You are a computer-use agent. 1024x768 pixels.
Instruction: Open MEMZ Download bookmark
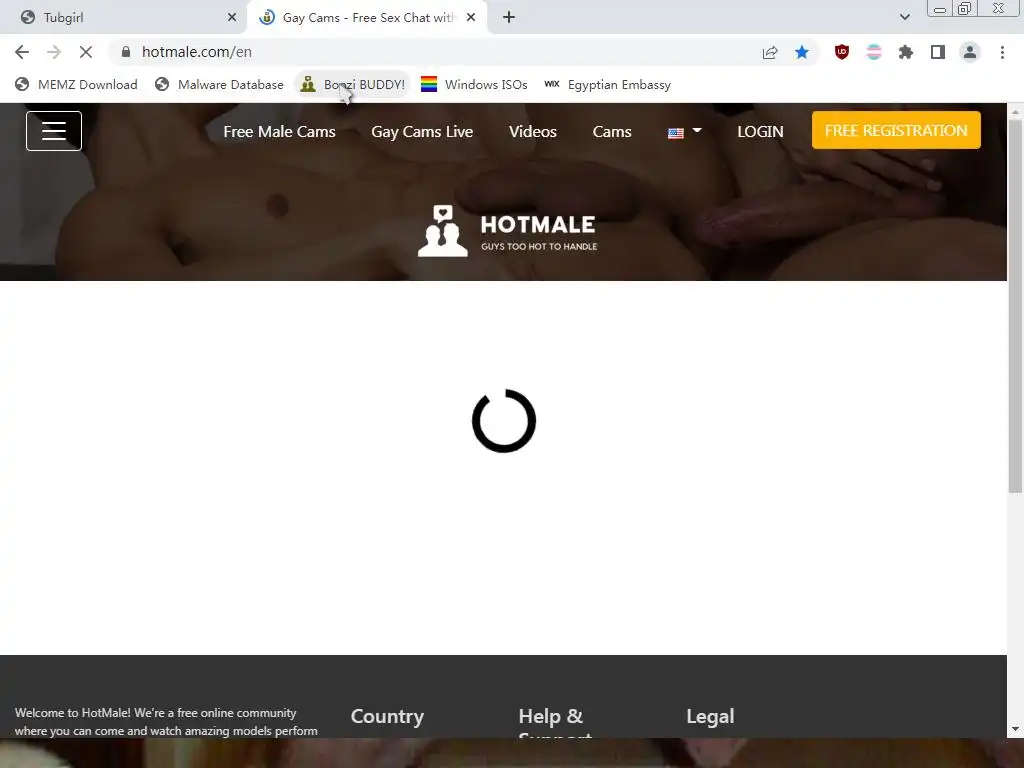pyautogui.click(x=76, y=85)
